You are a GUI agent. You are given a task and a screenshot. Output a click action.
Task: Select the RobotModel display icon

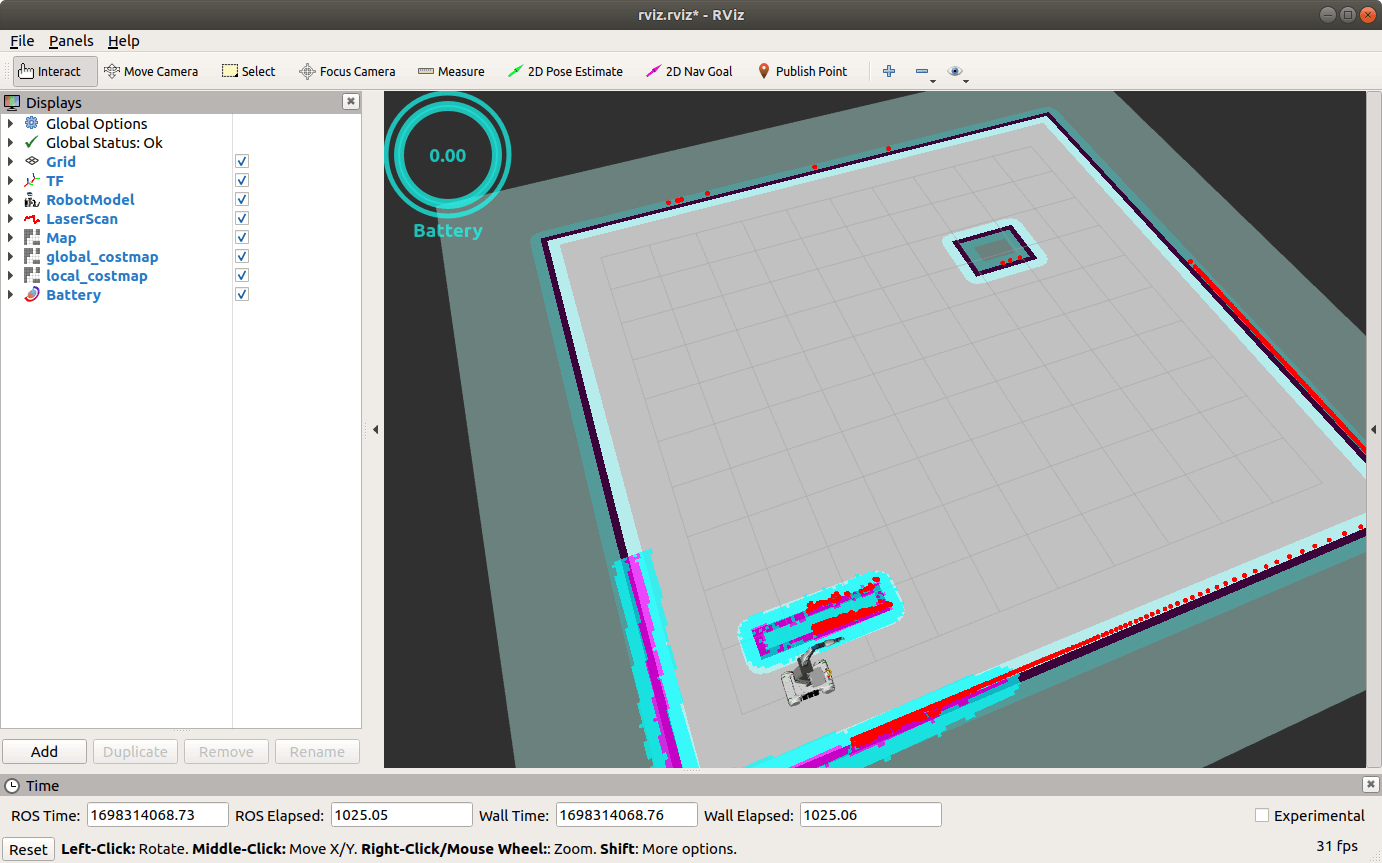point(32,199)
